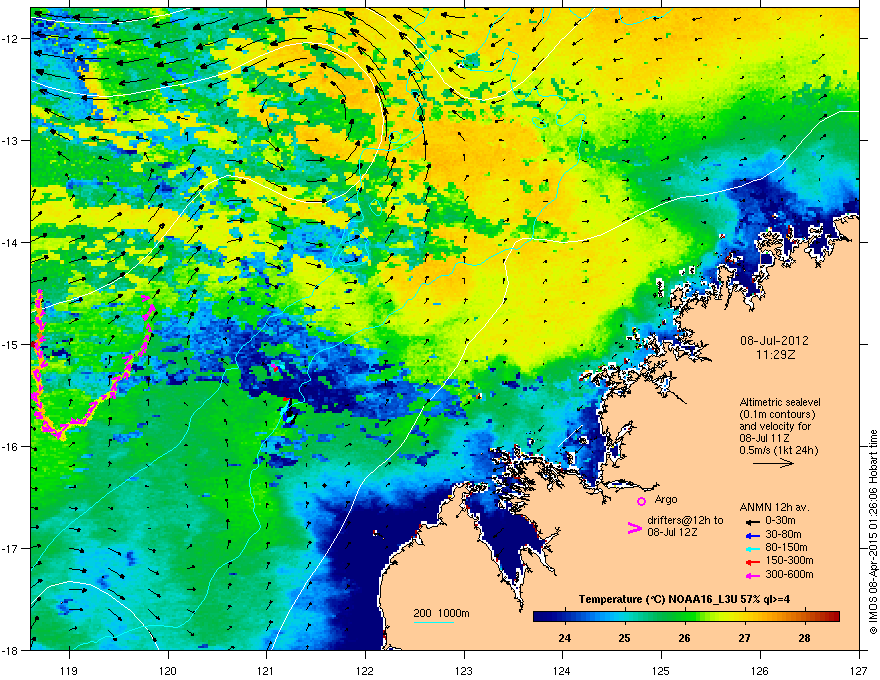Click the cyan 200 1000m isobath legend line
880x680 pixels.
click(x=434, y=622)
